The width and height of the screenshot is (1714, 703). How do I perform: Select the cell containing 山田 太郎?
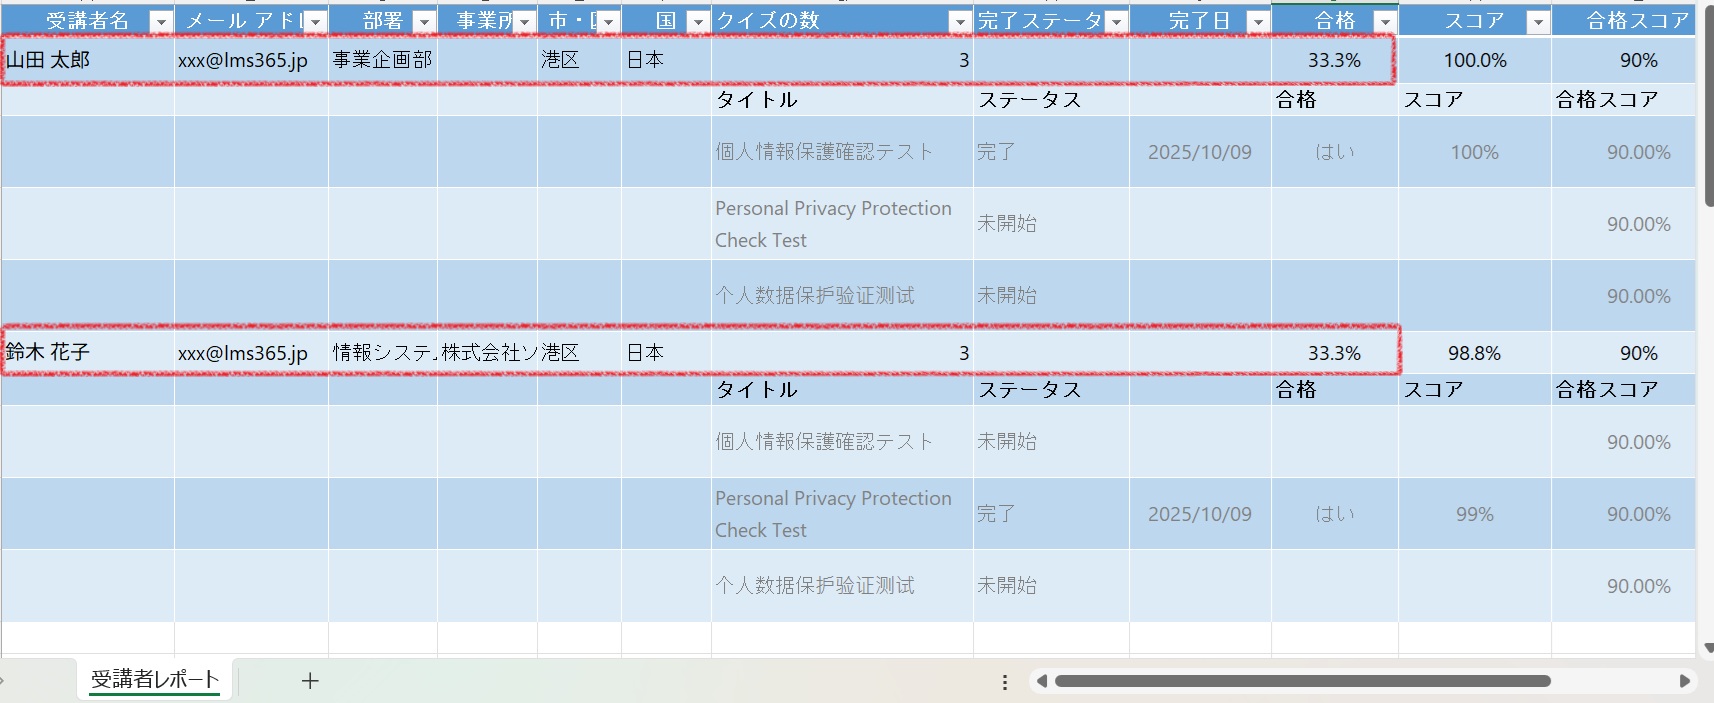tap(88, 60)
